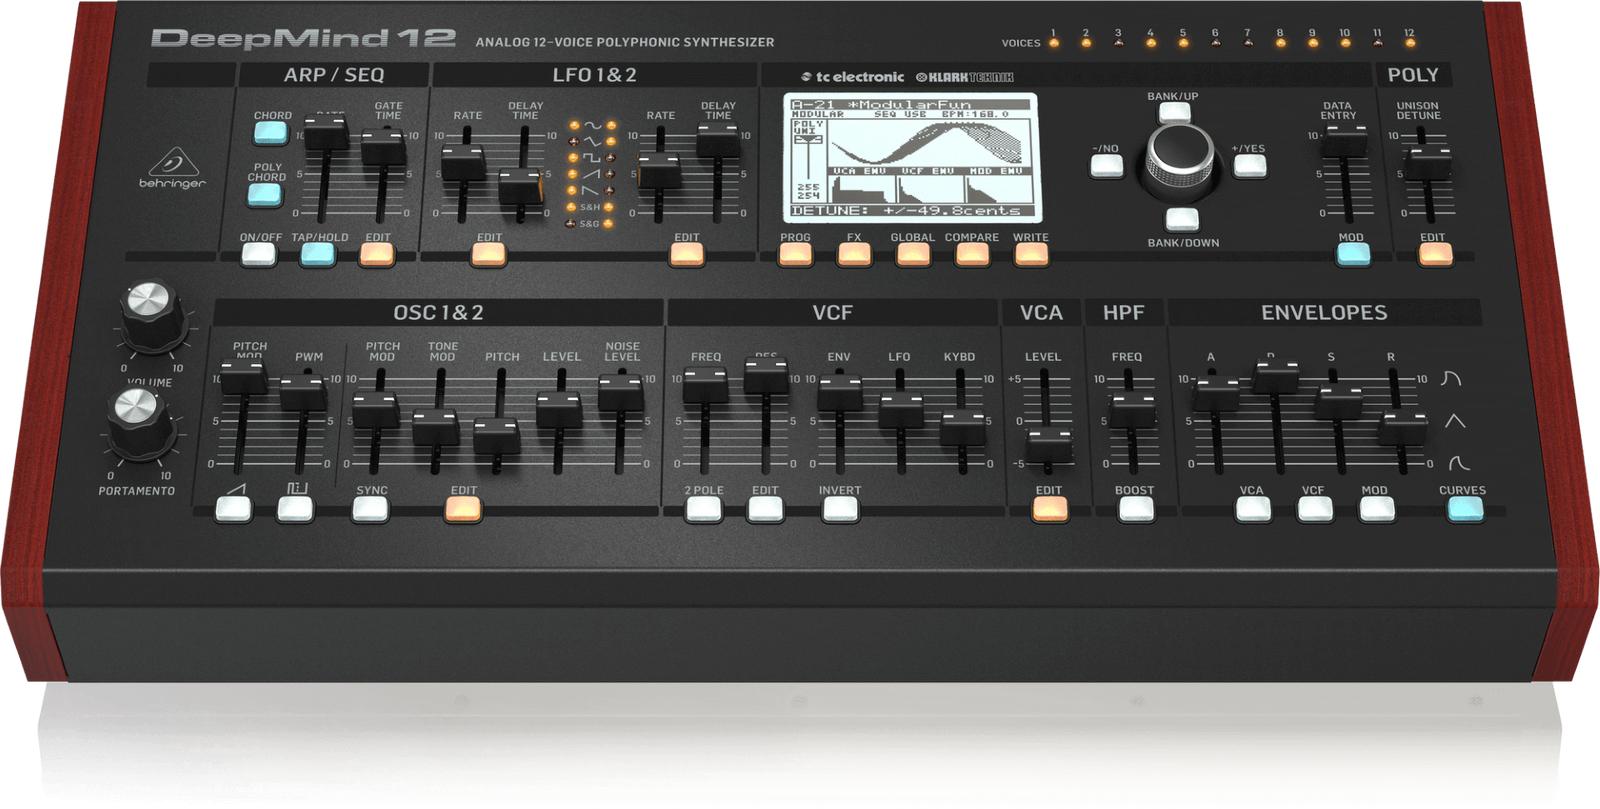The width and height of the screenshot is (1600, 809).
Task: Click the VCF FREQ slider cap
Action: click(705, 385)
